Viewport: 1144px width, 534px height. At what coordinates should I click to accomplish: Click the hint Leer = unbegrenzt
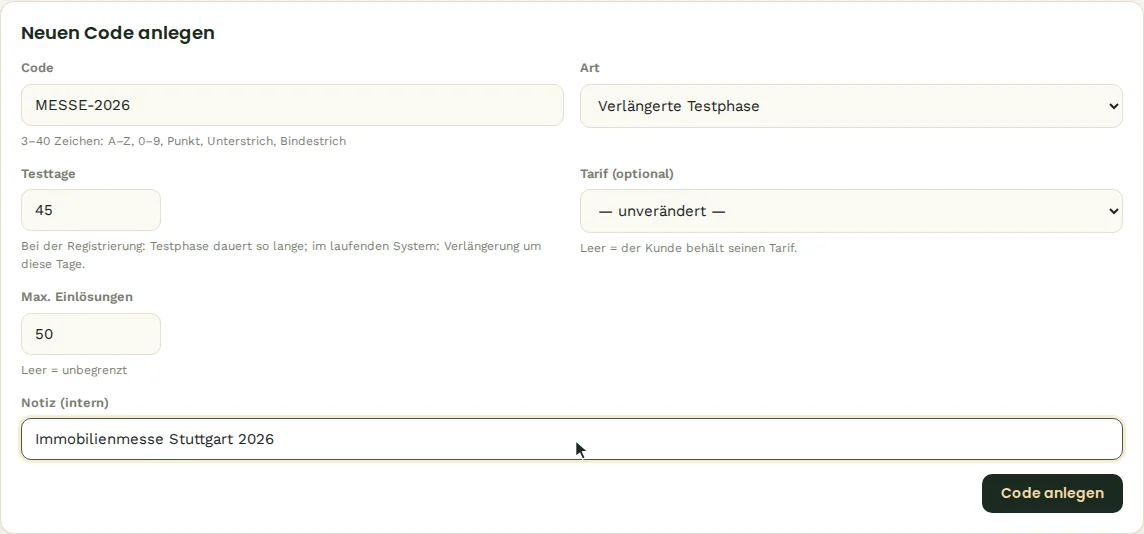click(74, 370)
